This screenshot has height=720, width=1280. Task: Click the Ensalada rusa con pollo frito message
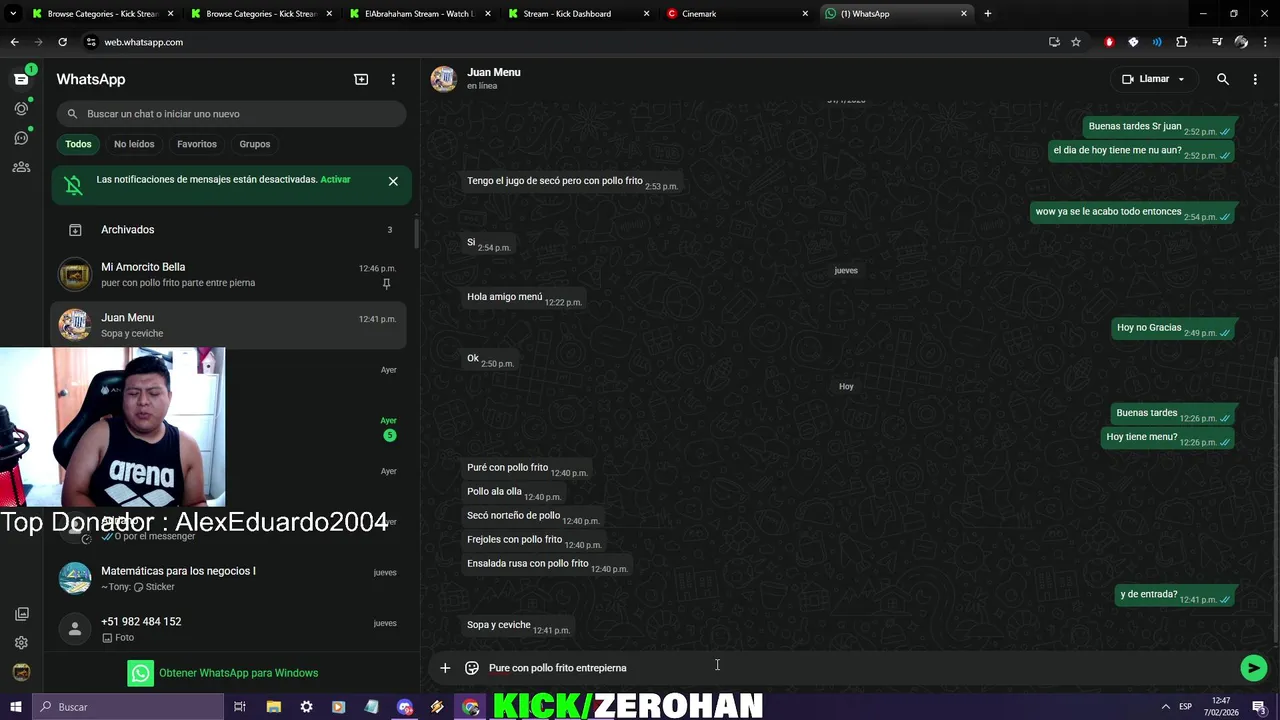tap(546, 565)
